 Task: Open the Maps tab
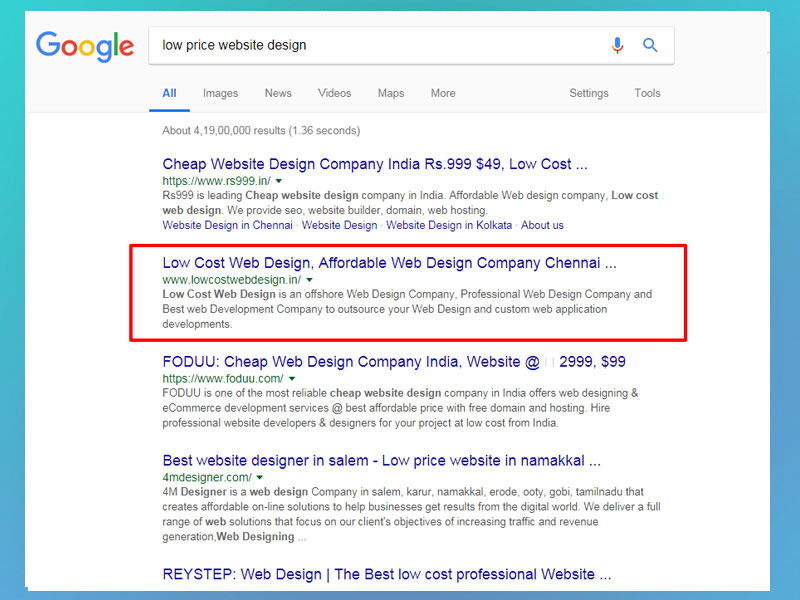click(391, 93)
